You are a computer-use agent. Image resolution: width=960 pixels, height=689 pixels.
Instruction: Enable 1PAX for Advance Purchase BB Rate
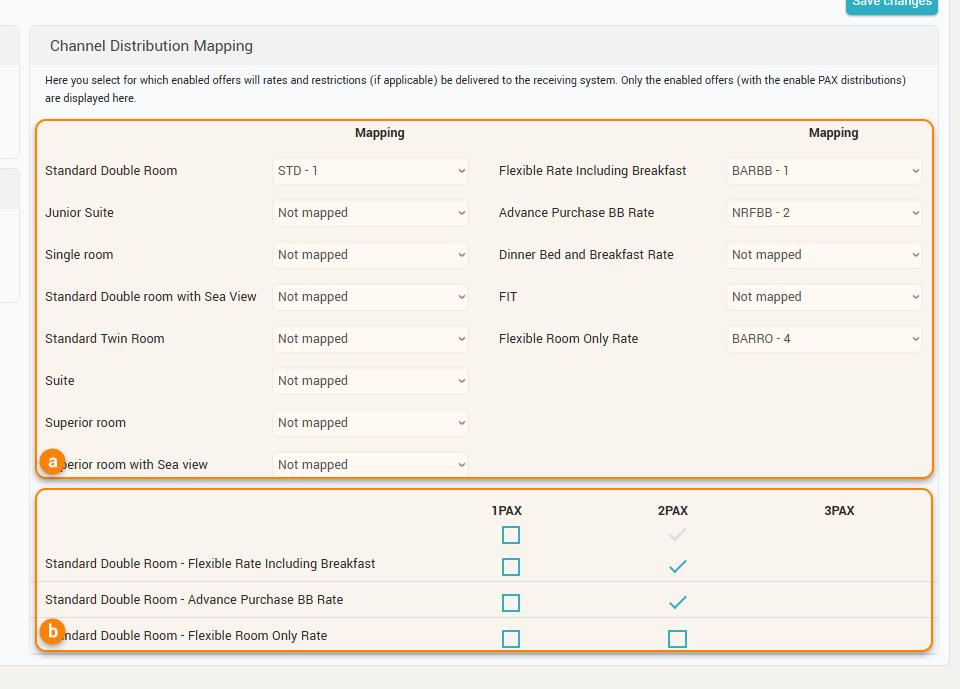(x=511, y=603)
